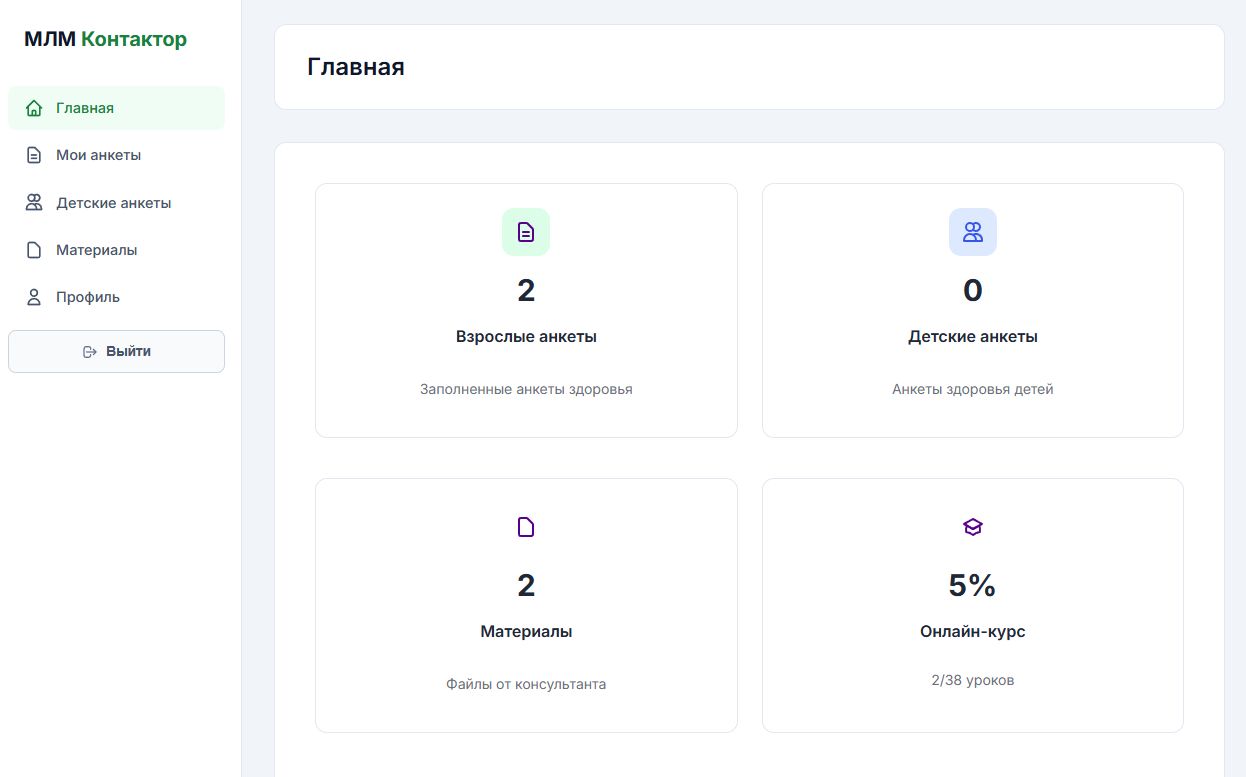
Task: Click the blue people icon in Детские анкеты card
Action: [973, 232]
